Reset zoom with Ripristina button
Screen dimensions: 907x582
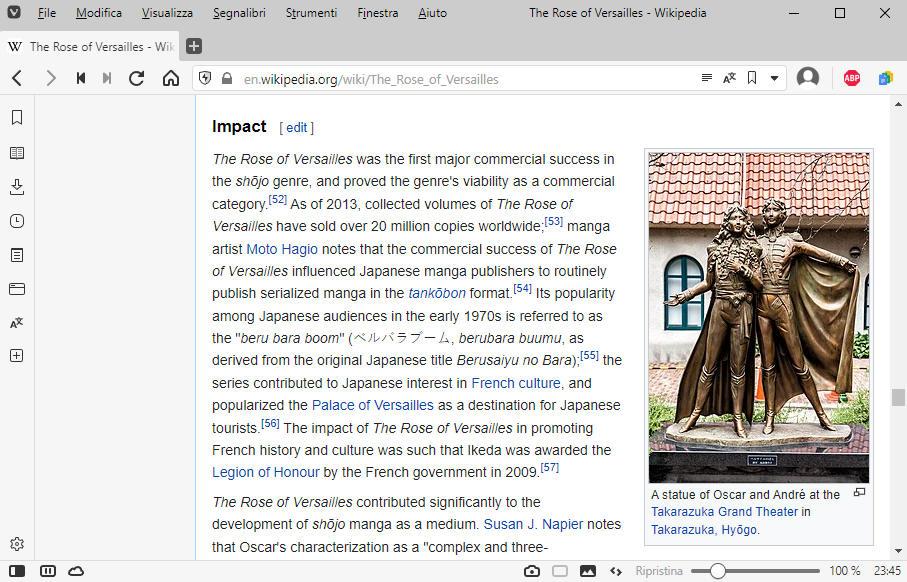[x=659, y=571]
